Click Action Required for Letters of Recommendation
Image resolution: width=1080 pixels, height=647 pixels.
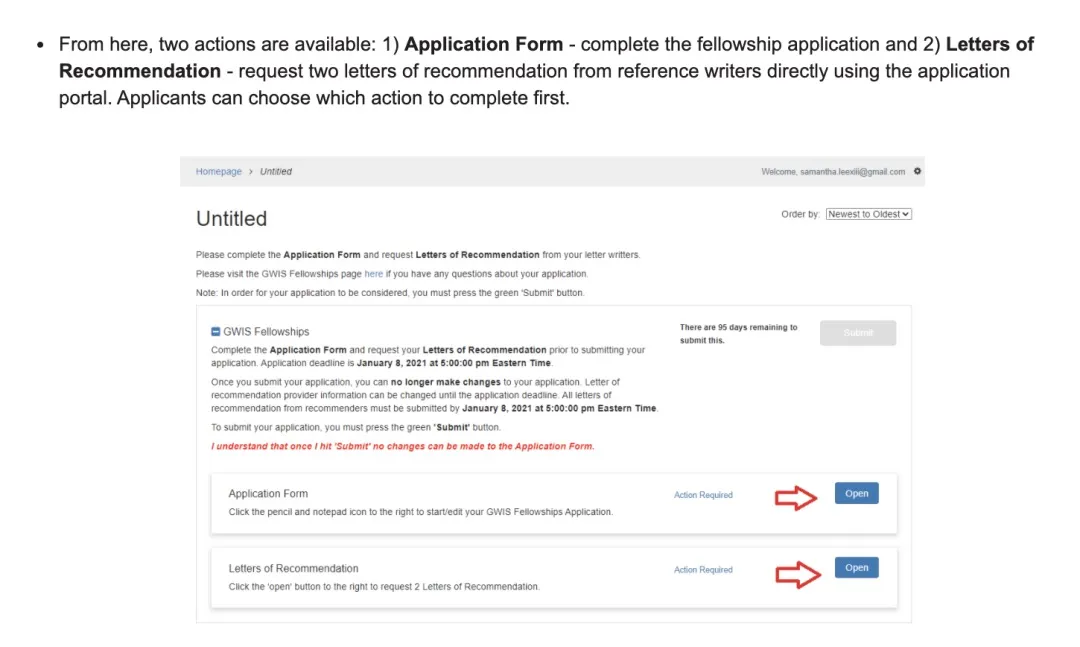(x=703, y=570)
